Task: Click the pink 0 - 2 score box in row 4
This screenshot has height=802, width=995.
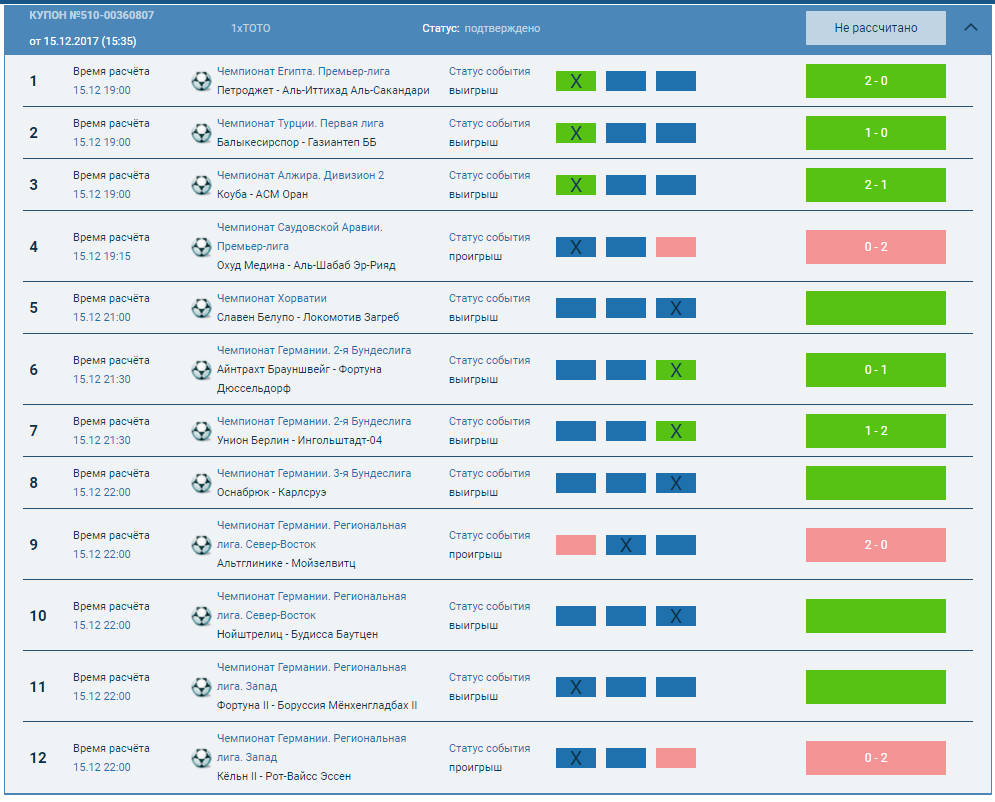Action: (x=875, y=247)
